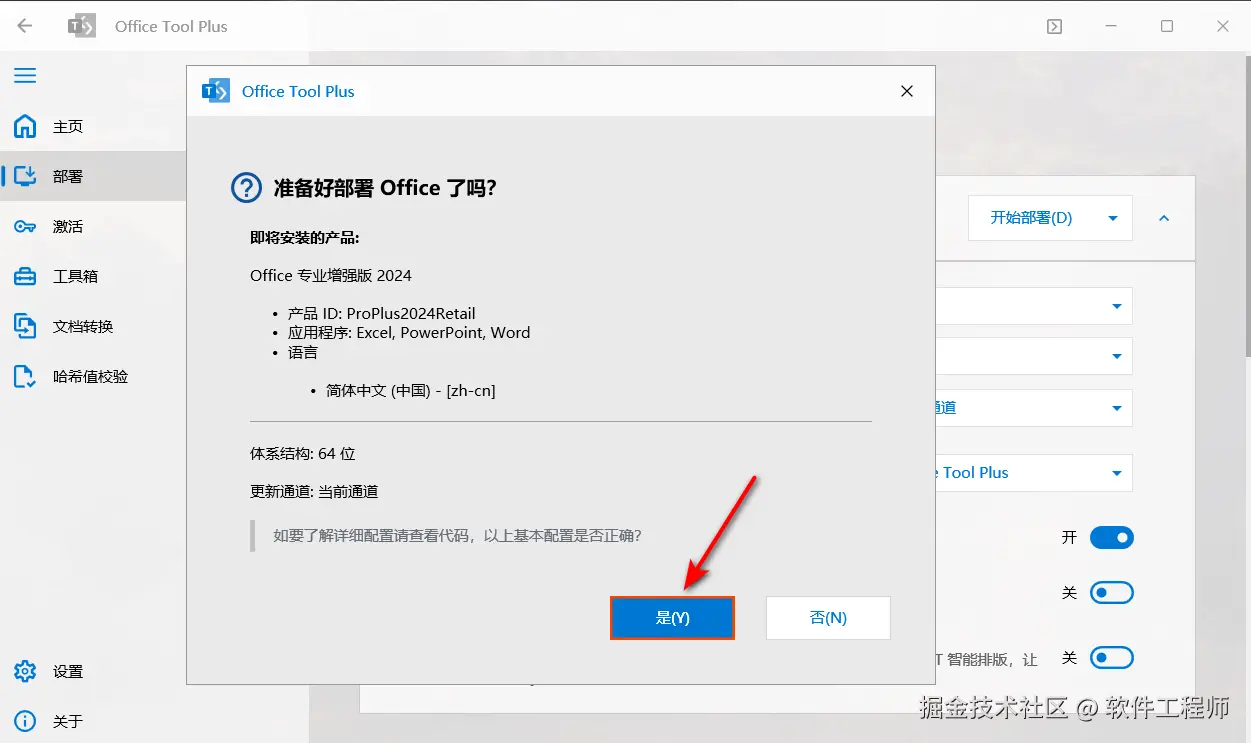The width and height of the screenshot is (1251, 743).
Task: Click the document convert icon beside 文档转换
Action: pyautogui.click(x=25, y=326)
